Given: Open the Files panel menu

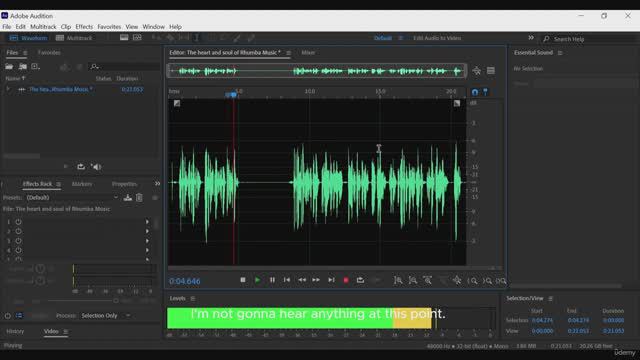Looking at the screenshot, I should tap(25, 53).
